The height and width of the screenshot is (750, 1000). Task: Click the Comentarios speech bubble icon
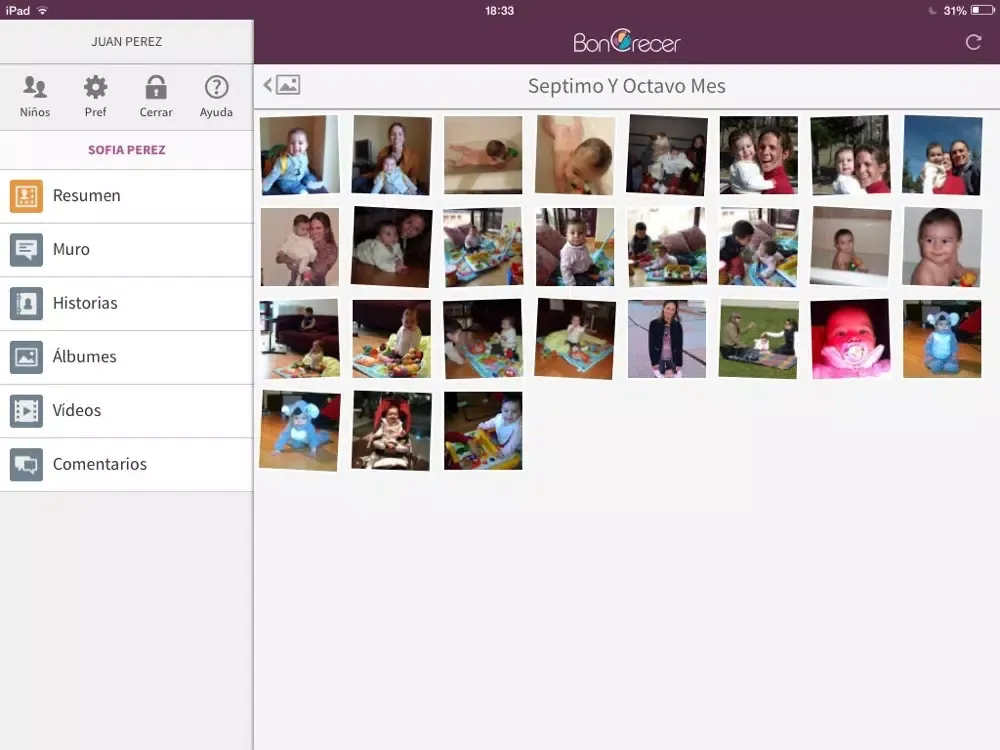(26, 464)
